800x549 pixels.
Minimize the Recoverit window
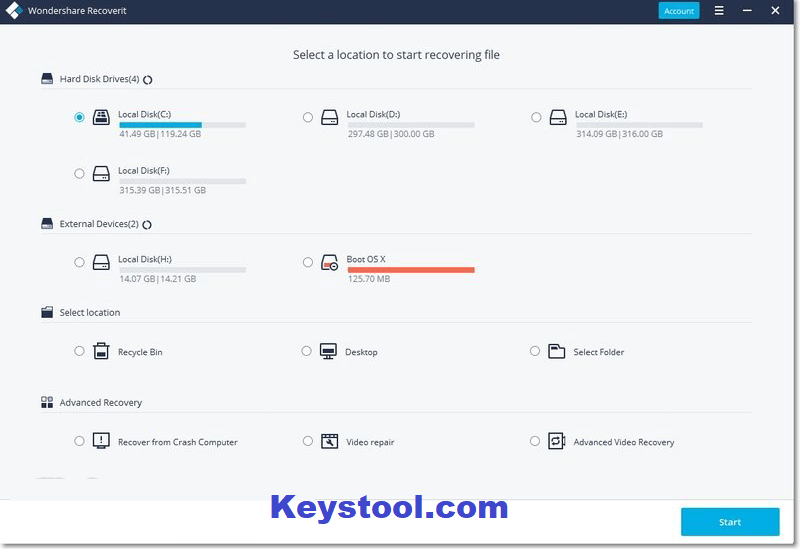(x=747, y=10)
